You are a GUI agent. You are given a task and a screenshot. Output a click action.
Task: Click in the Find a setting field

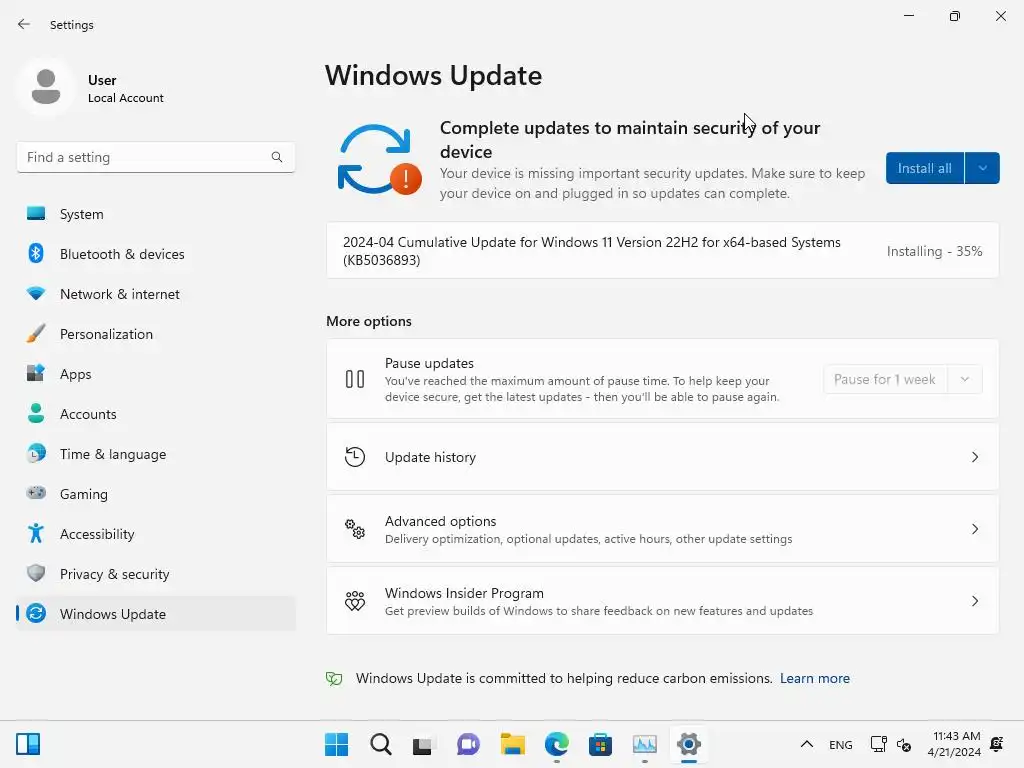pyautogui.click(x=156, y=157)
